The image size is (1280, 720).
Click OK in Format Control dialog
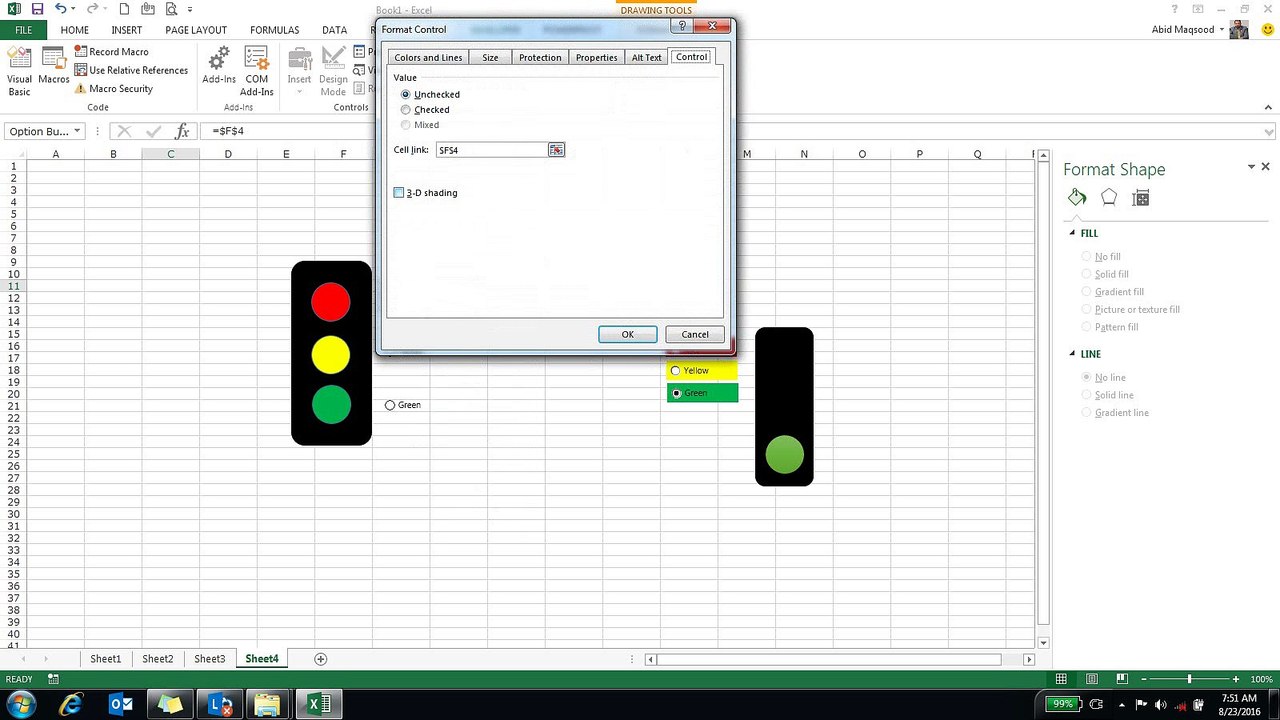click(x=628, y=334)
